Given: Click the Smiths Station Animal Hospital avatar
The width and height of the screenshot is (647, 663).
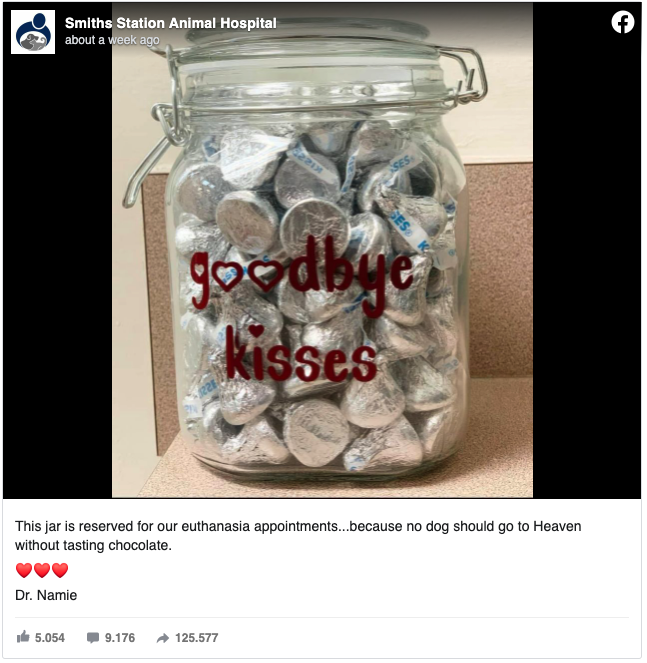Looking at the screenshot, I should point(33,32).
